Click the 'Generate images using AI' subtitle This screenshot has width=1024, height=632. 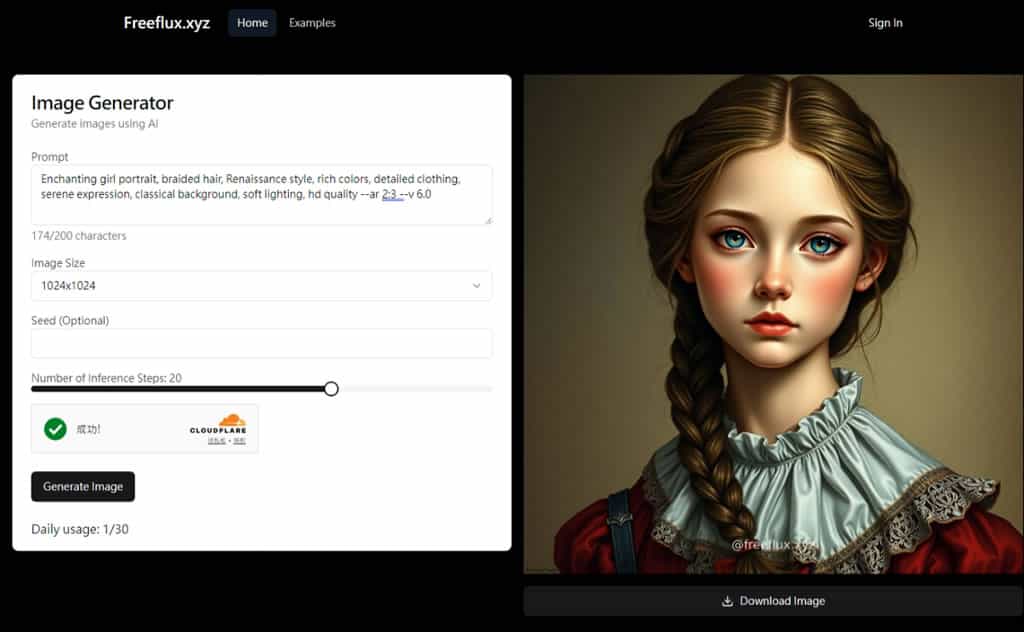(x=95, y=123)
